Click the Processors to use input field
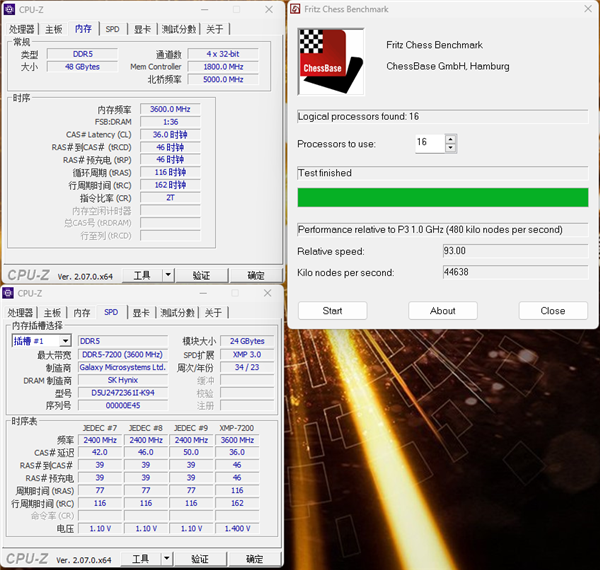 (429, 143)
